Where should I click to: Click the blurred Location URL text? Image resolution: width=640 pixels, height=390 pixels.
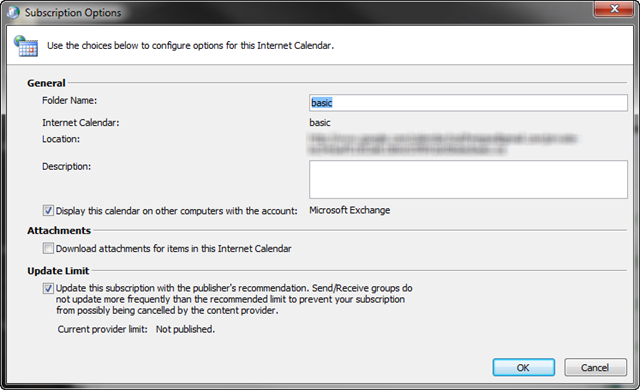coord(443,144)
